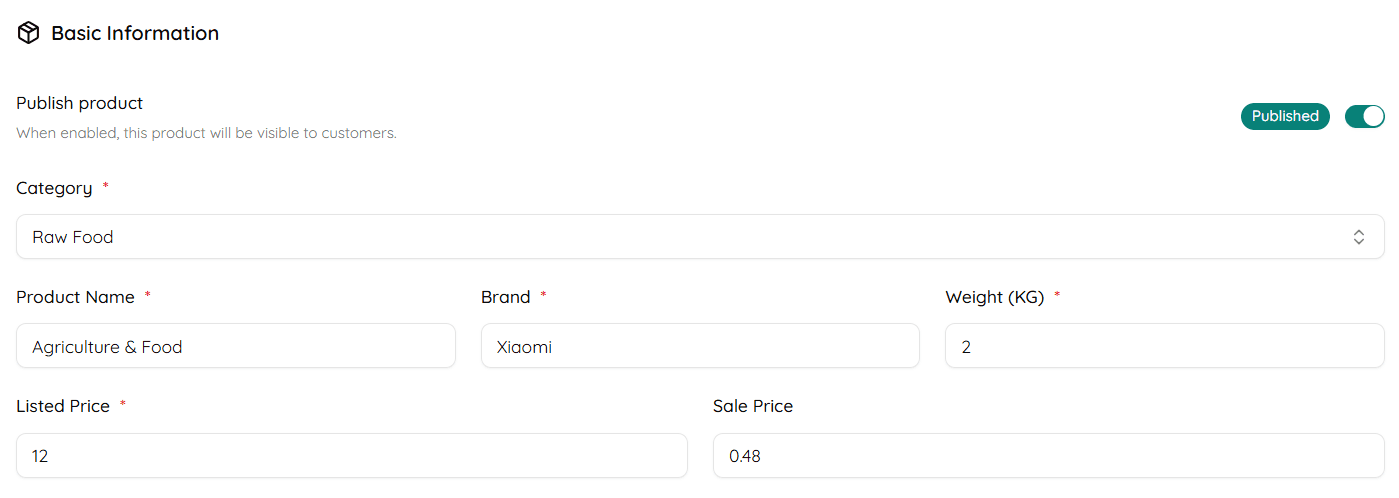This screenshot has height=498, width=1399.
Task: Click the product visibility description text
Action: click(206, 133)
